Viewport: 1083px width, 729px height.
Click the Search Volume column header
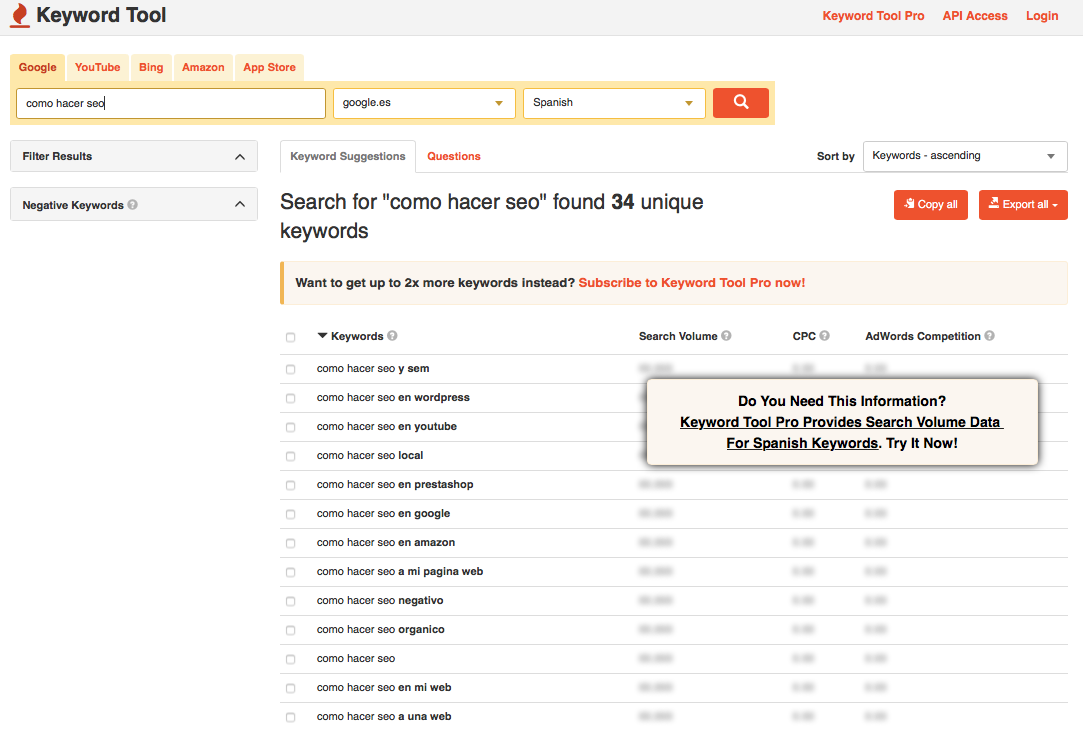pos(678,336)
